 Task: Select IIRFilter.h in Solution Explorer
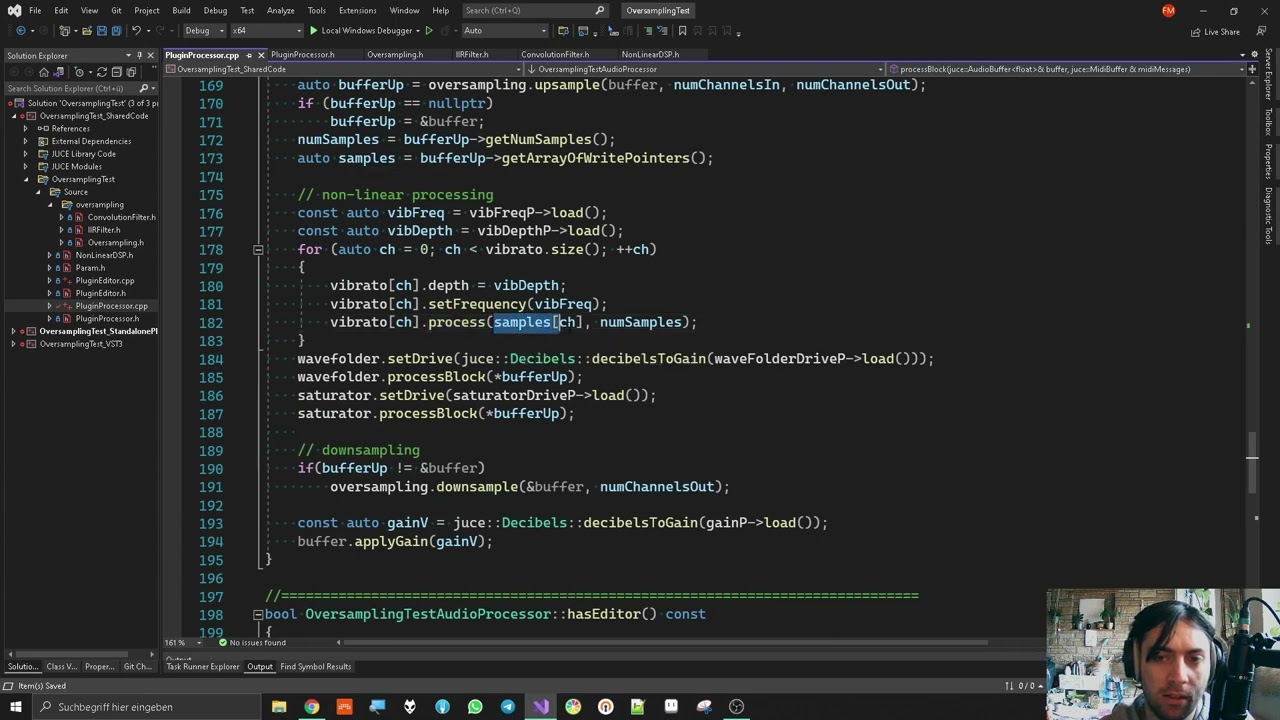104,230
